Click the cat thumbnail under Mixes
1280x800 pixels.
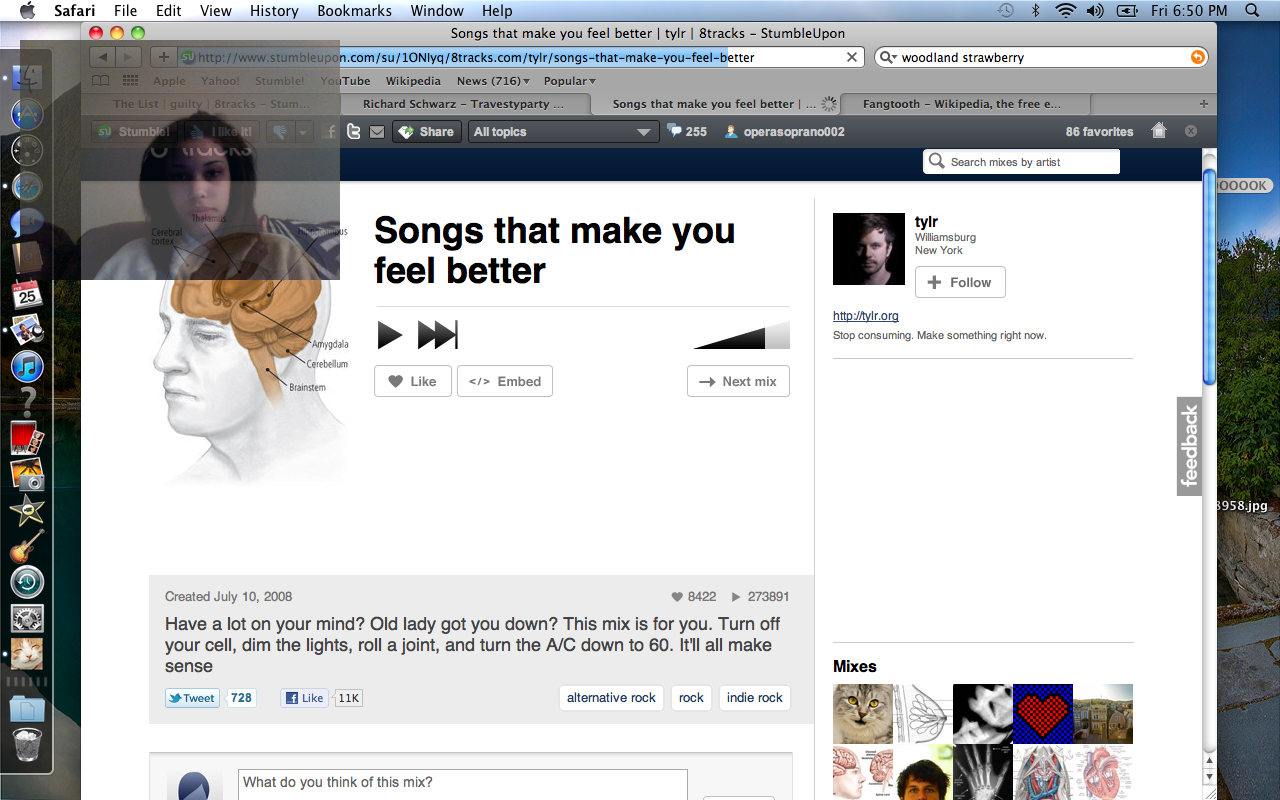pyautogui.click(x=862, y=714)
